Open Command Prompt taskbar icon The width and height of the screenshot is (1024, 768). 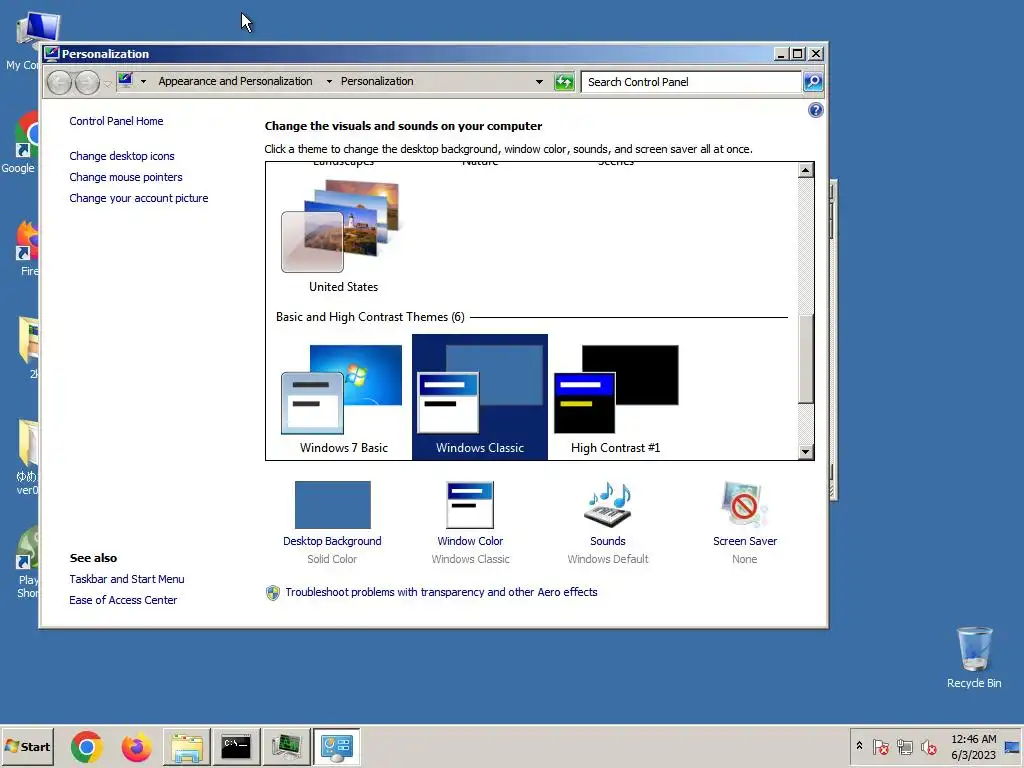(x=236, y=746)
